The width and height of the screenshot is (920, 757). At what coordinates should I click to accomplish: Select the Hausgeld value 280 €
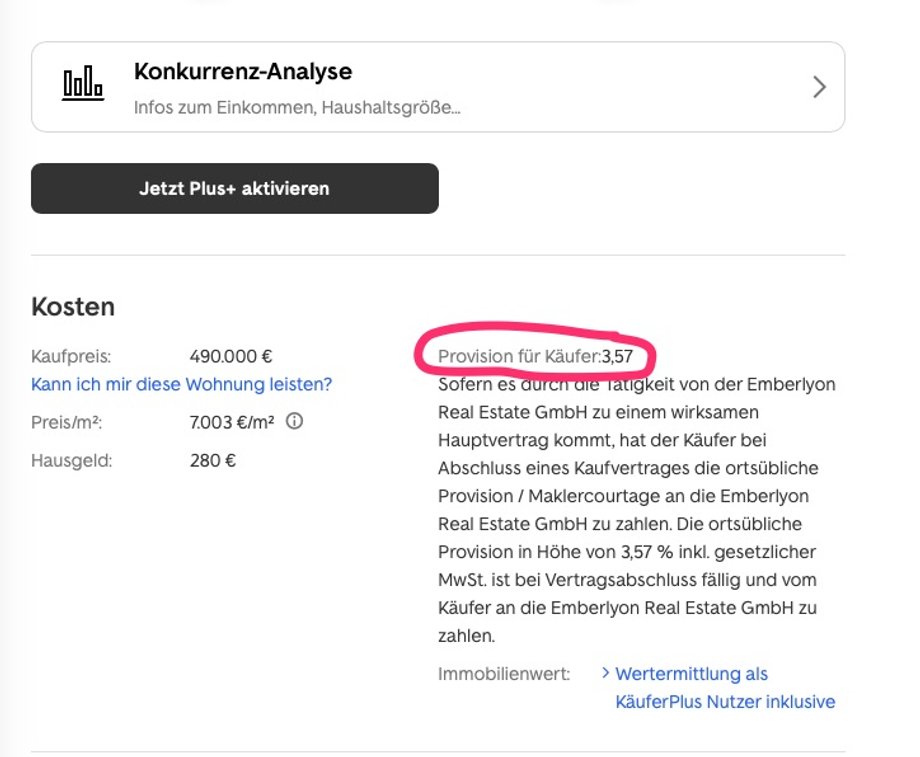tap(212, 461)
